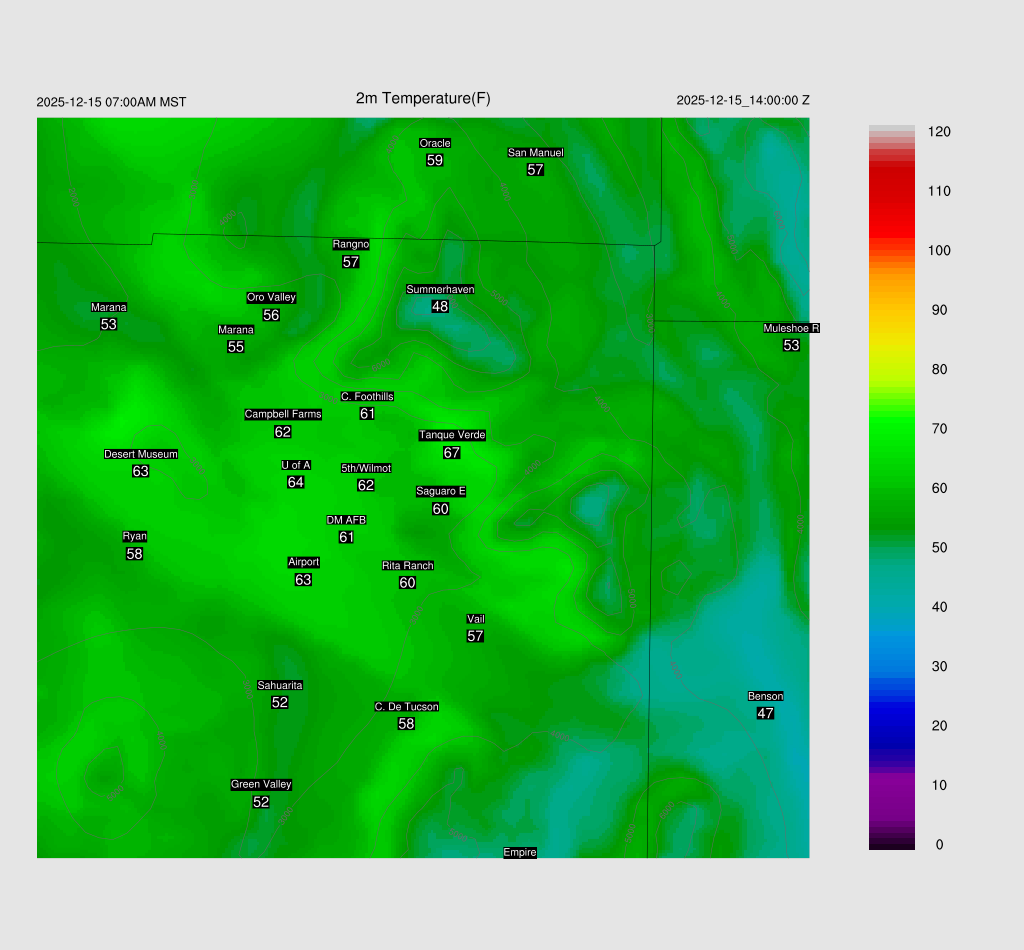Viewport: 1024px width, 950px height.
Task: Click the Sahuarita station label
Action: 280,685
